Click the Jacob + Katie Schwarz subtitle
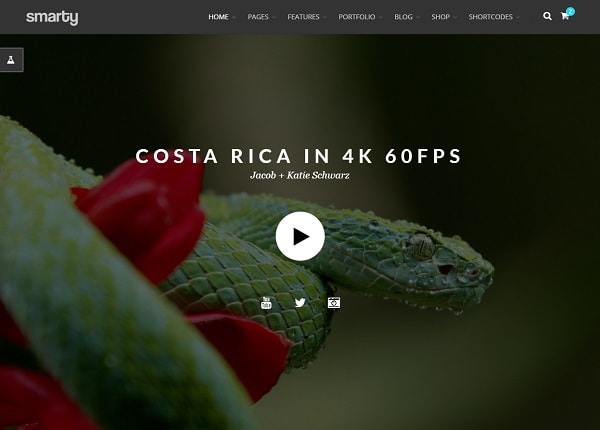Image resolution: width=600 pixels, height=430 pixels. pyautogui.click(x=300, y=175)
